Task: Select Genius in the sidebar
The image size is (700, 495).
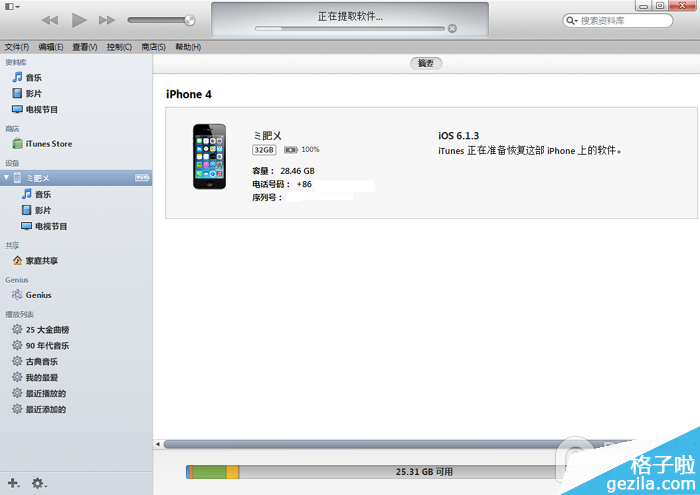Action: pyautogui.click(x=38, y=295)
